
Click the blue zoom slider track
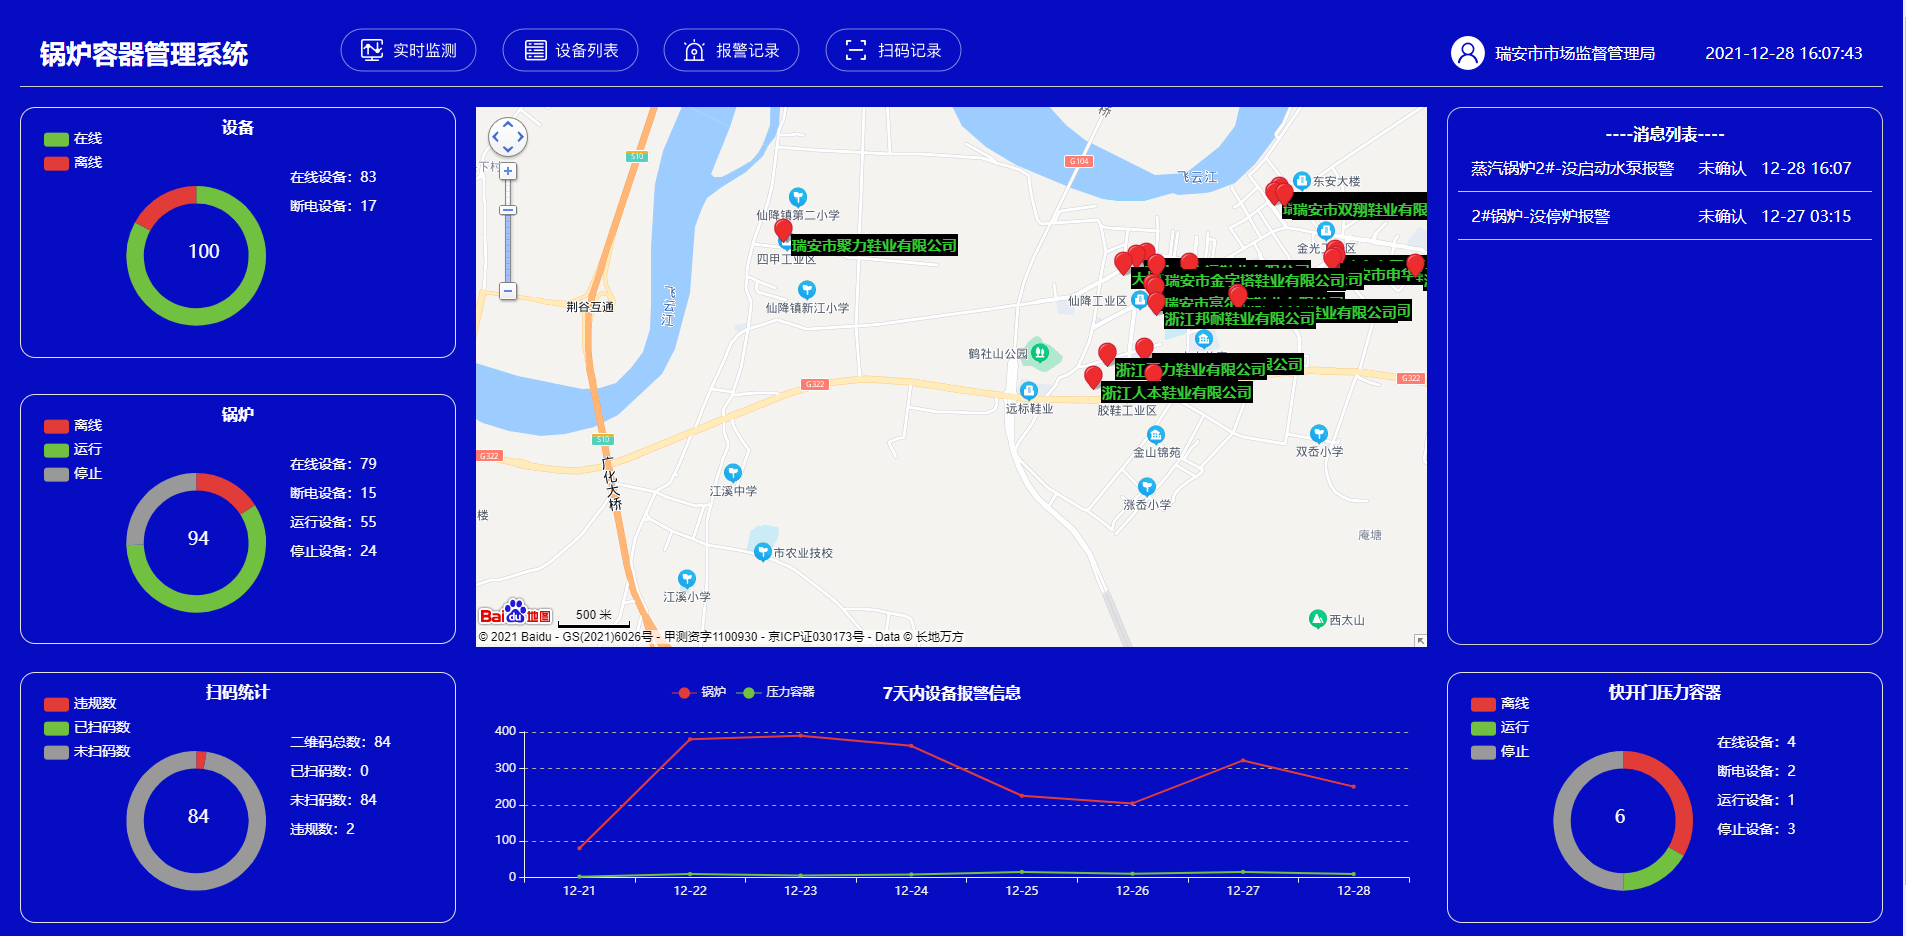click(x=508, y=248)
